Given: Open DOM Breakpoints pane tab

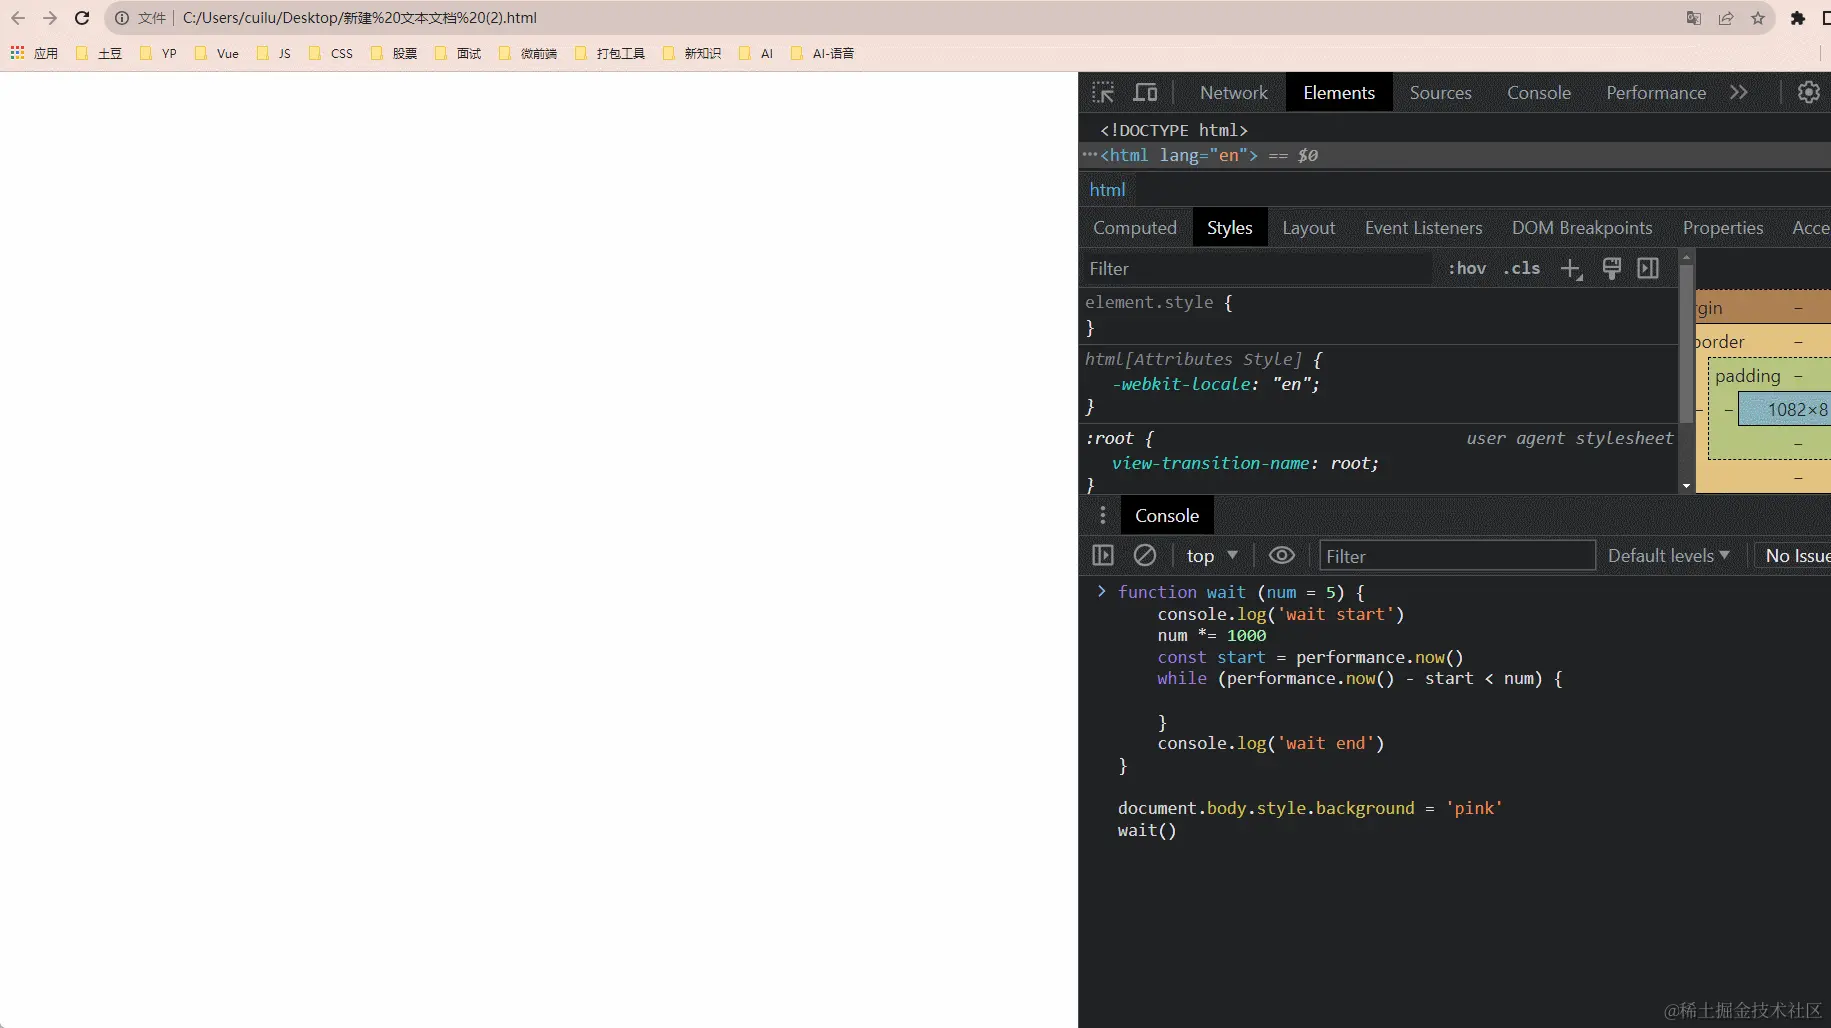Looking at the screenshot, I should coord(1582,228).
